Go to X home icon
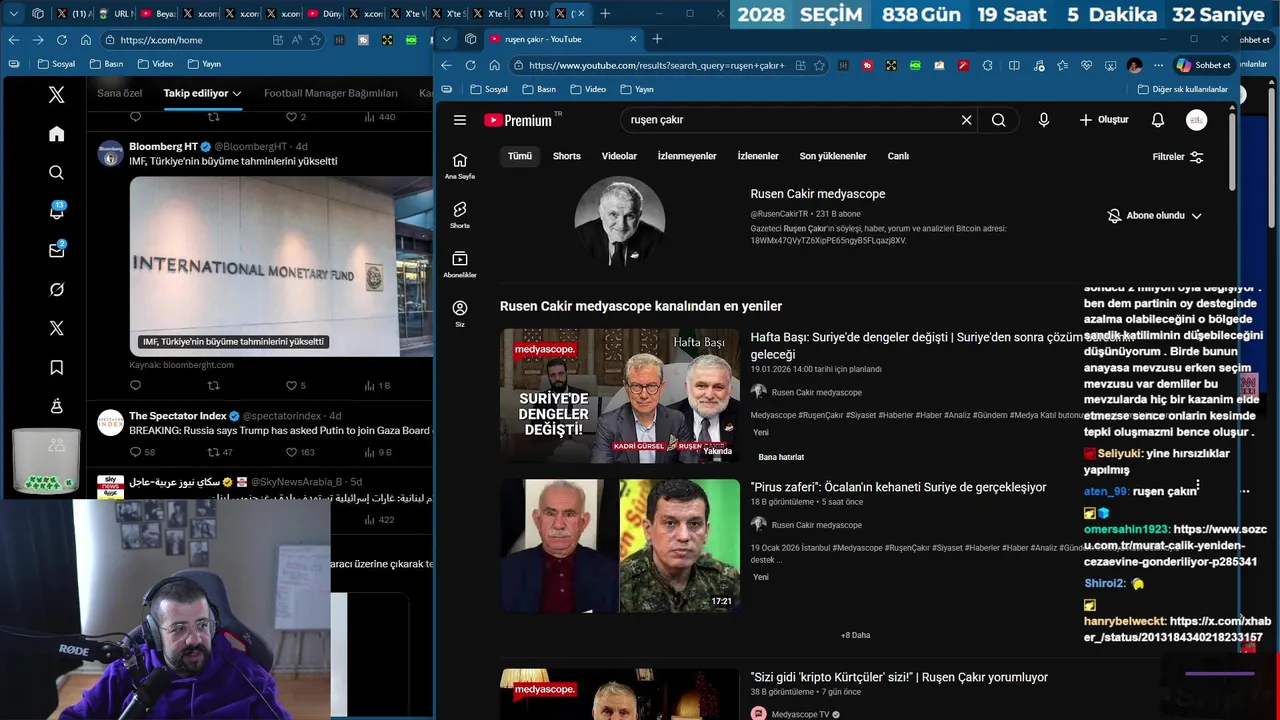1280x720 pixels. click(57, 134)
